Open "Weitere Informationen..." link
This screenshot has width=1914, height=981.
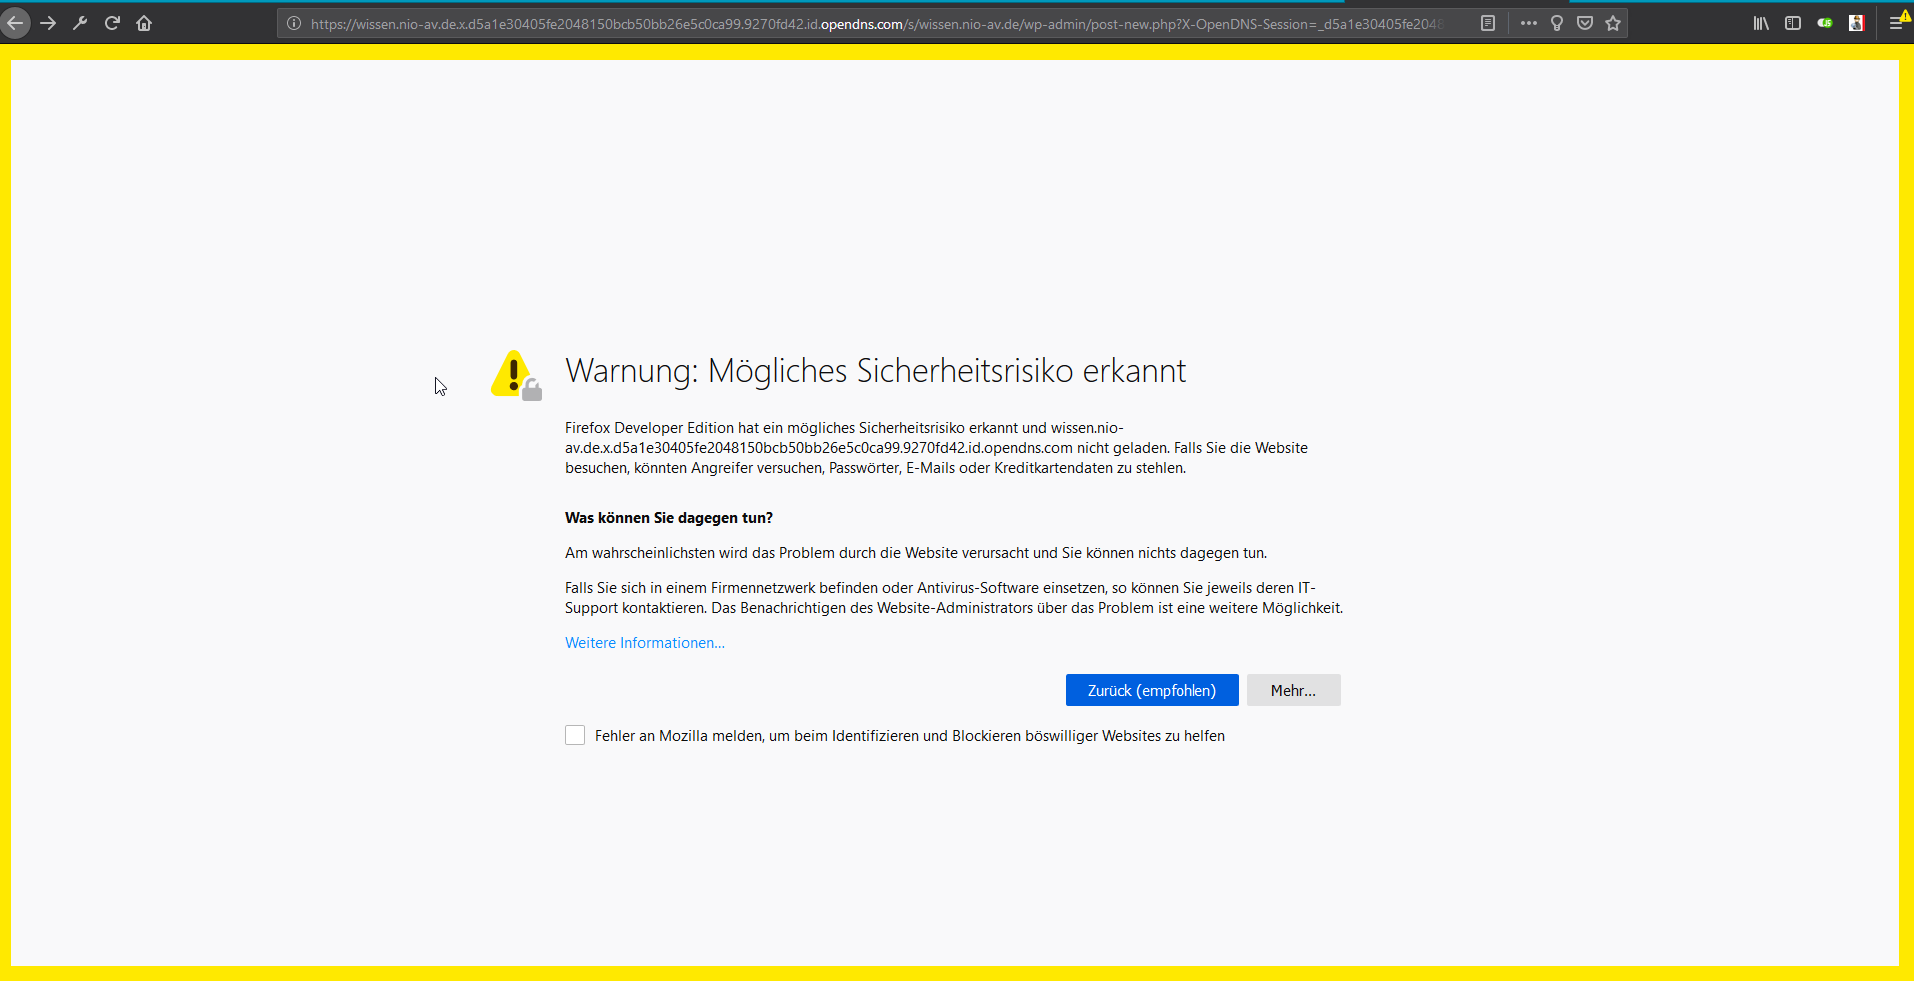[645, 643]
